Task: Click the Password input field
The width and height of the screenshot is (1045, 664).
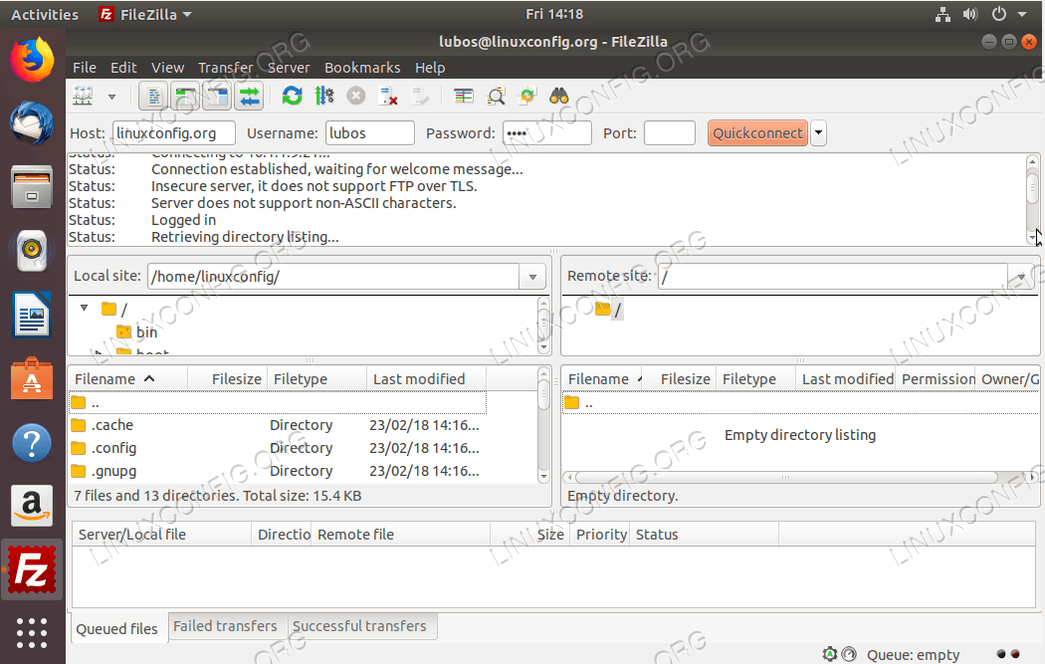Action: (x=547, y=132)
